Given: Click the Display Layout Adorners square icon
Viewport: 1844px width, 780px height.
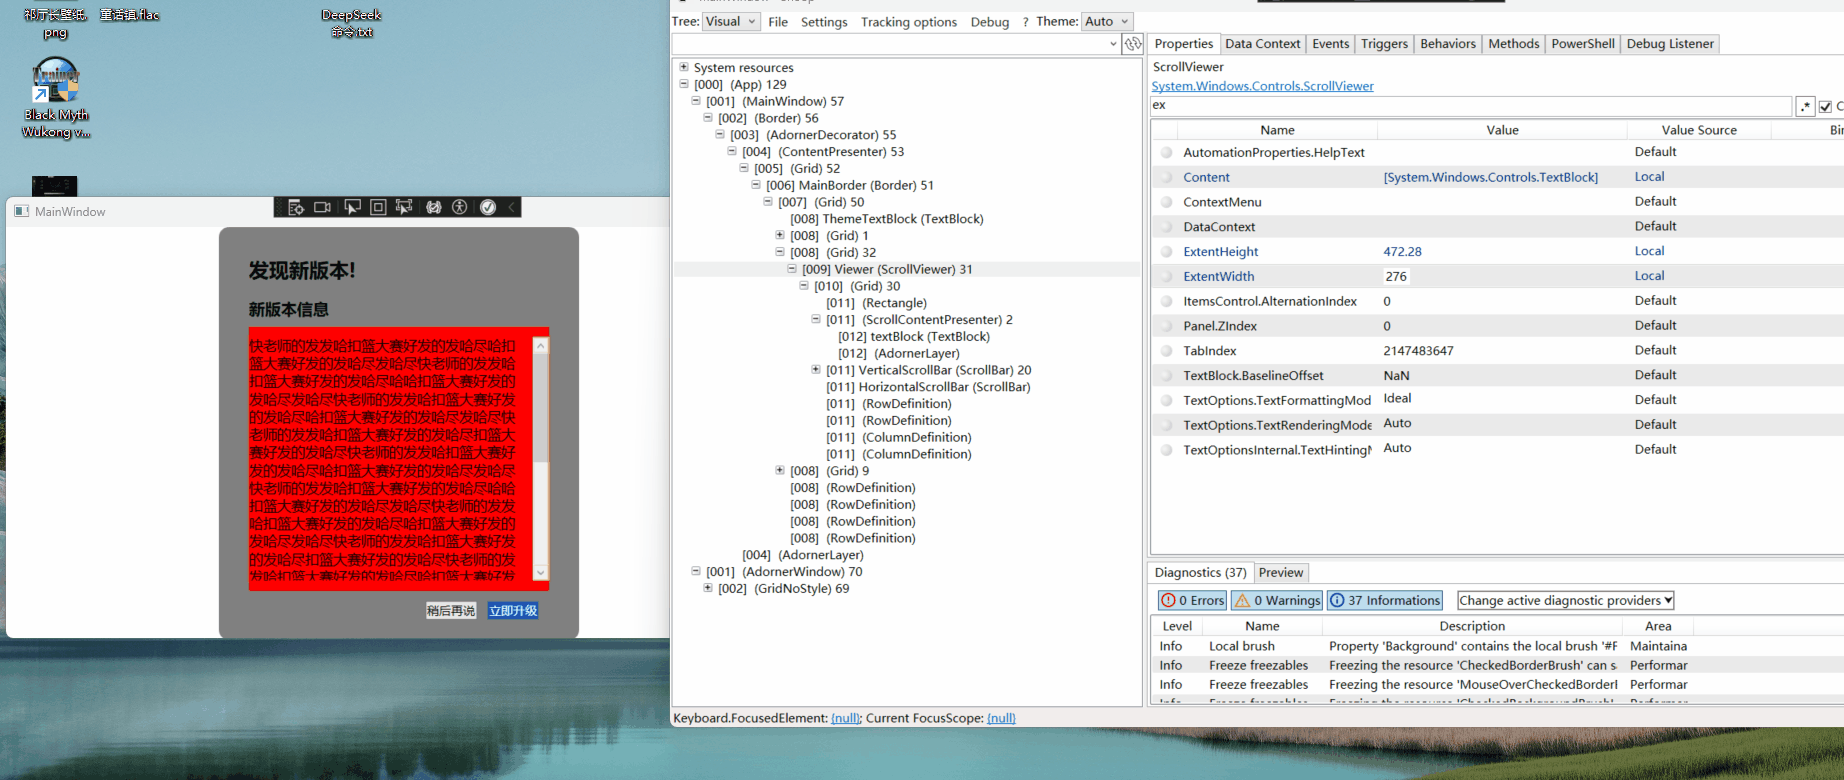Looking at the screenshot, I should point(378,207).
